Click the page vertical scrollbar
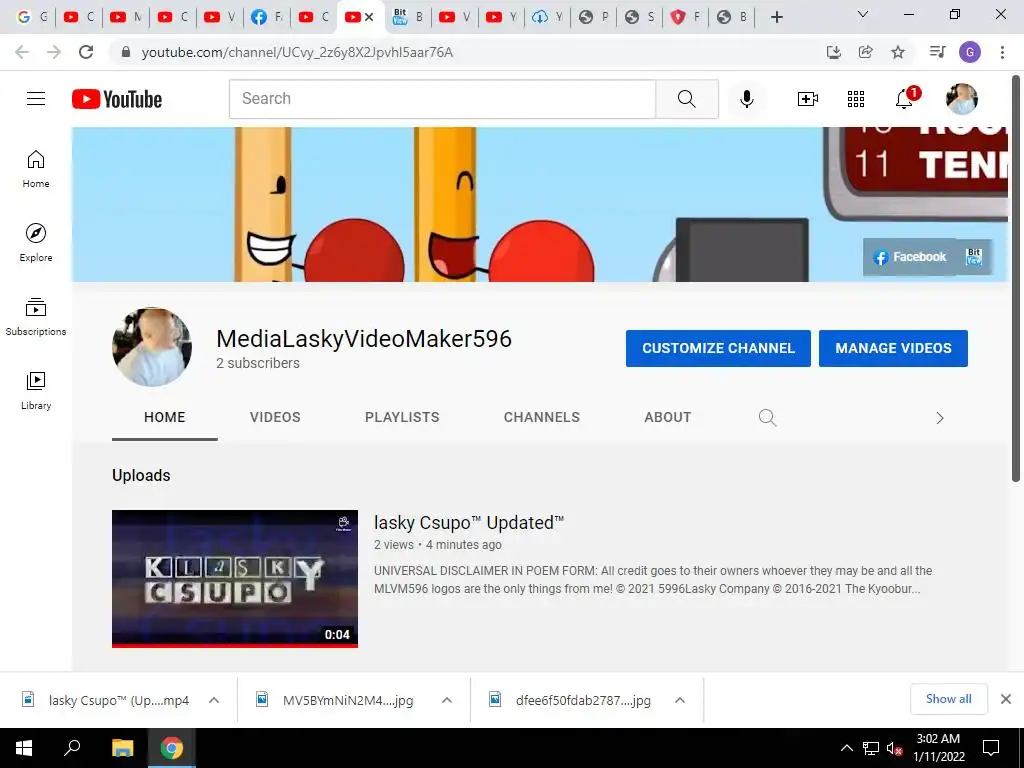1024x768 pixels. [1016, 278]
